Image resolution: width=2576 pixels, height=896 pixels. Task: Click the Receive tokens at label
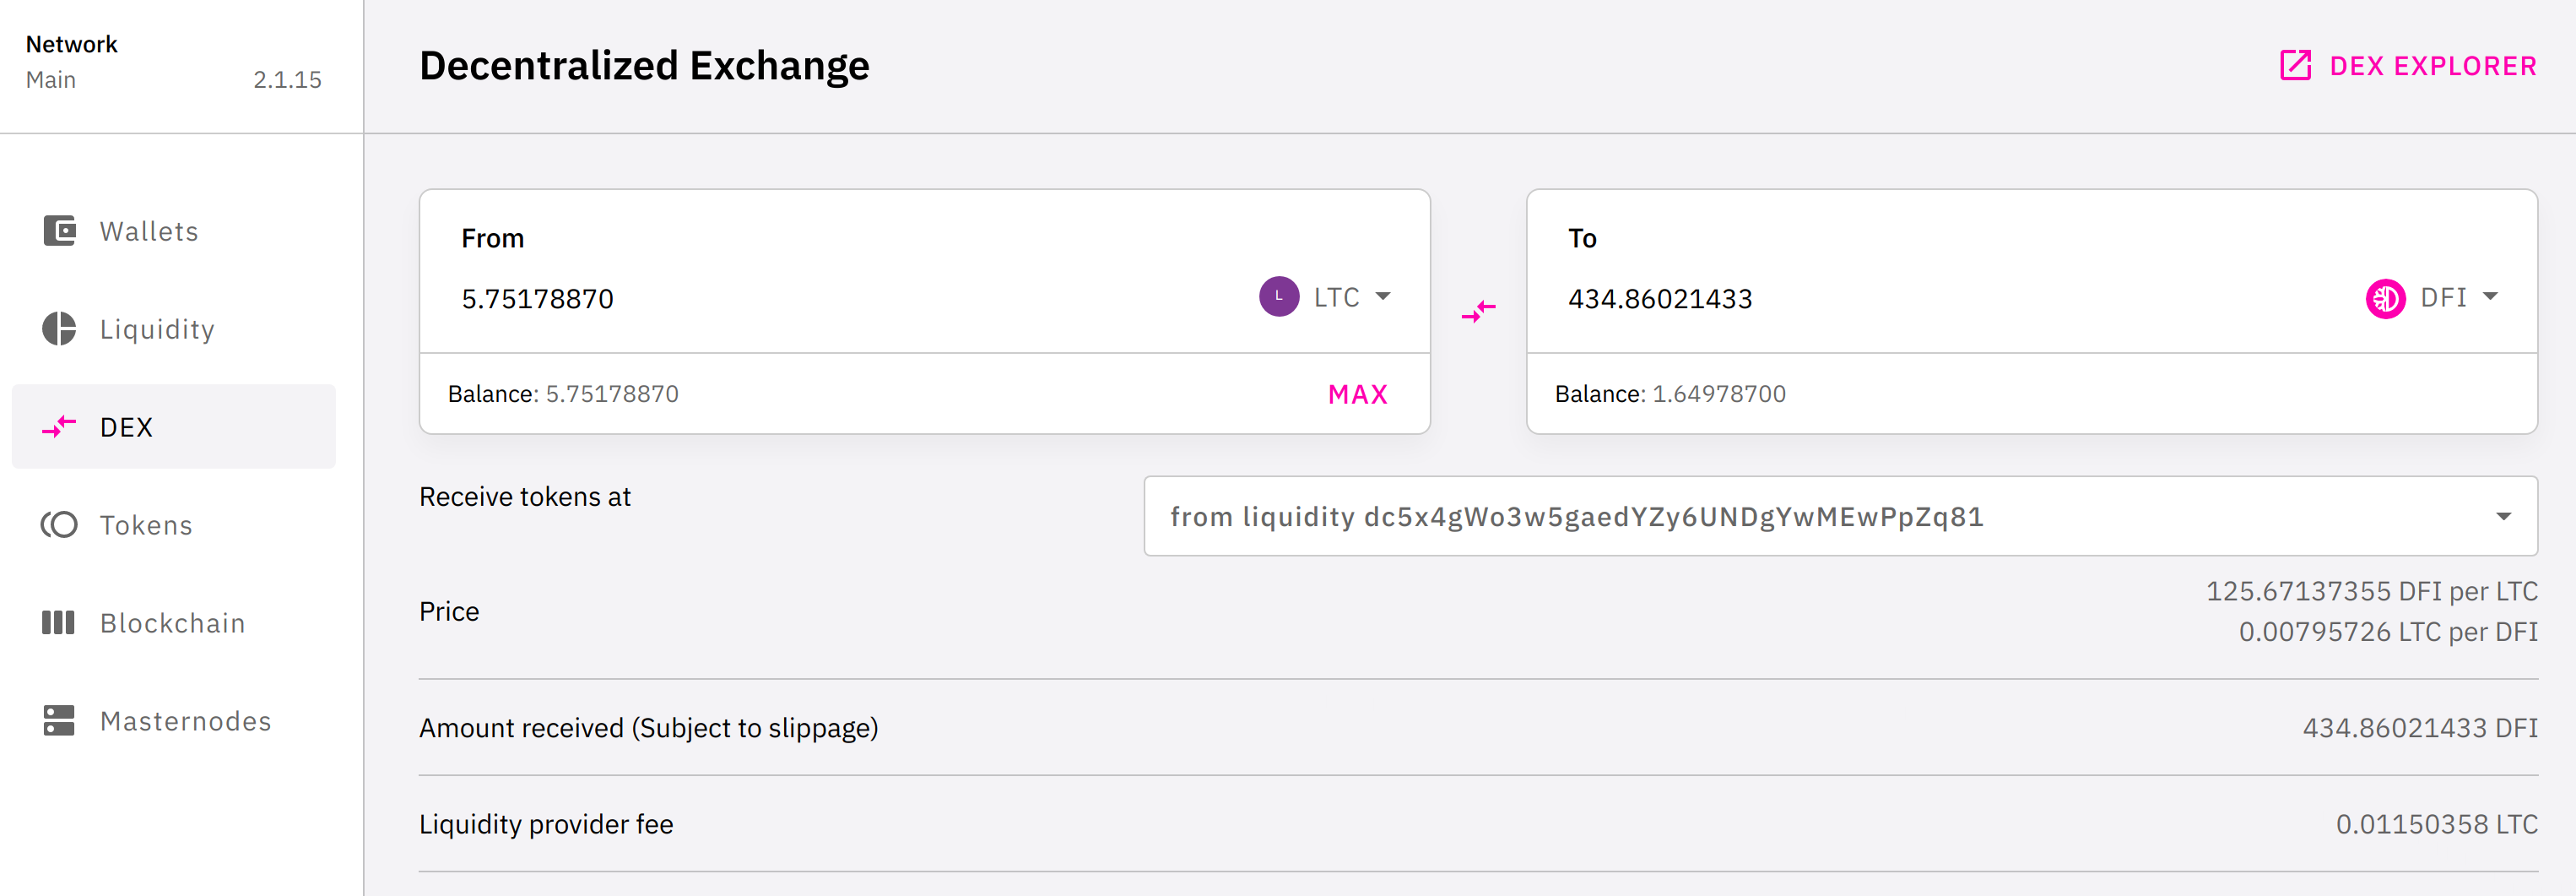525,498
